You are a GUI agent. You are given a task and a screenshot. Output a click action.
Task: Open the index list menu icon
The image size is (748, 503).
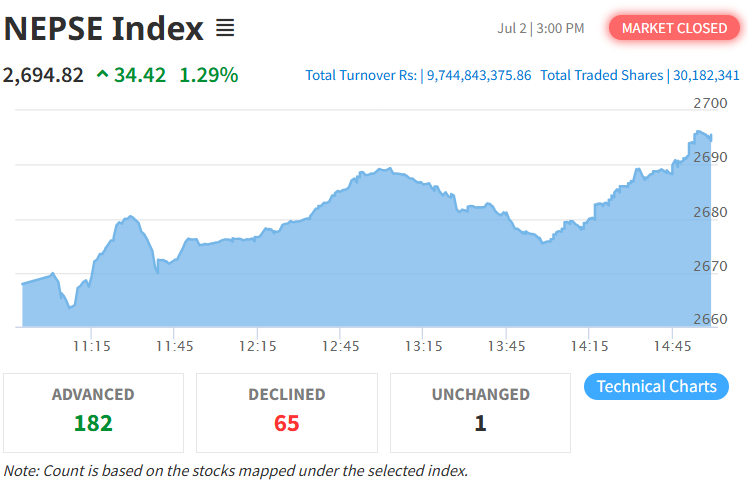point(225,28)
